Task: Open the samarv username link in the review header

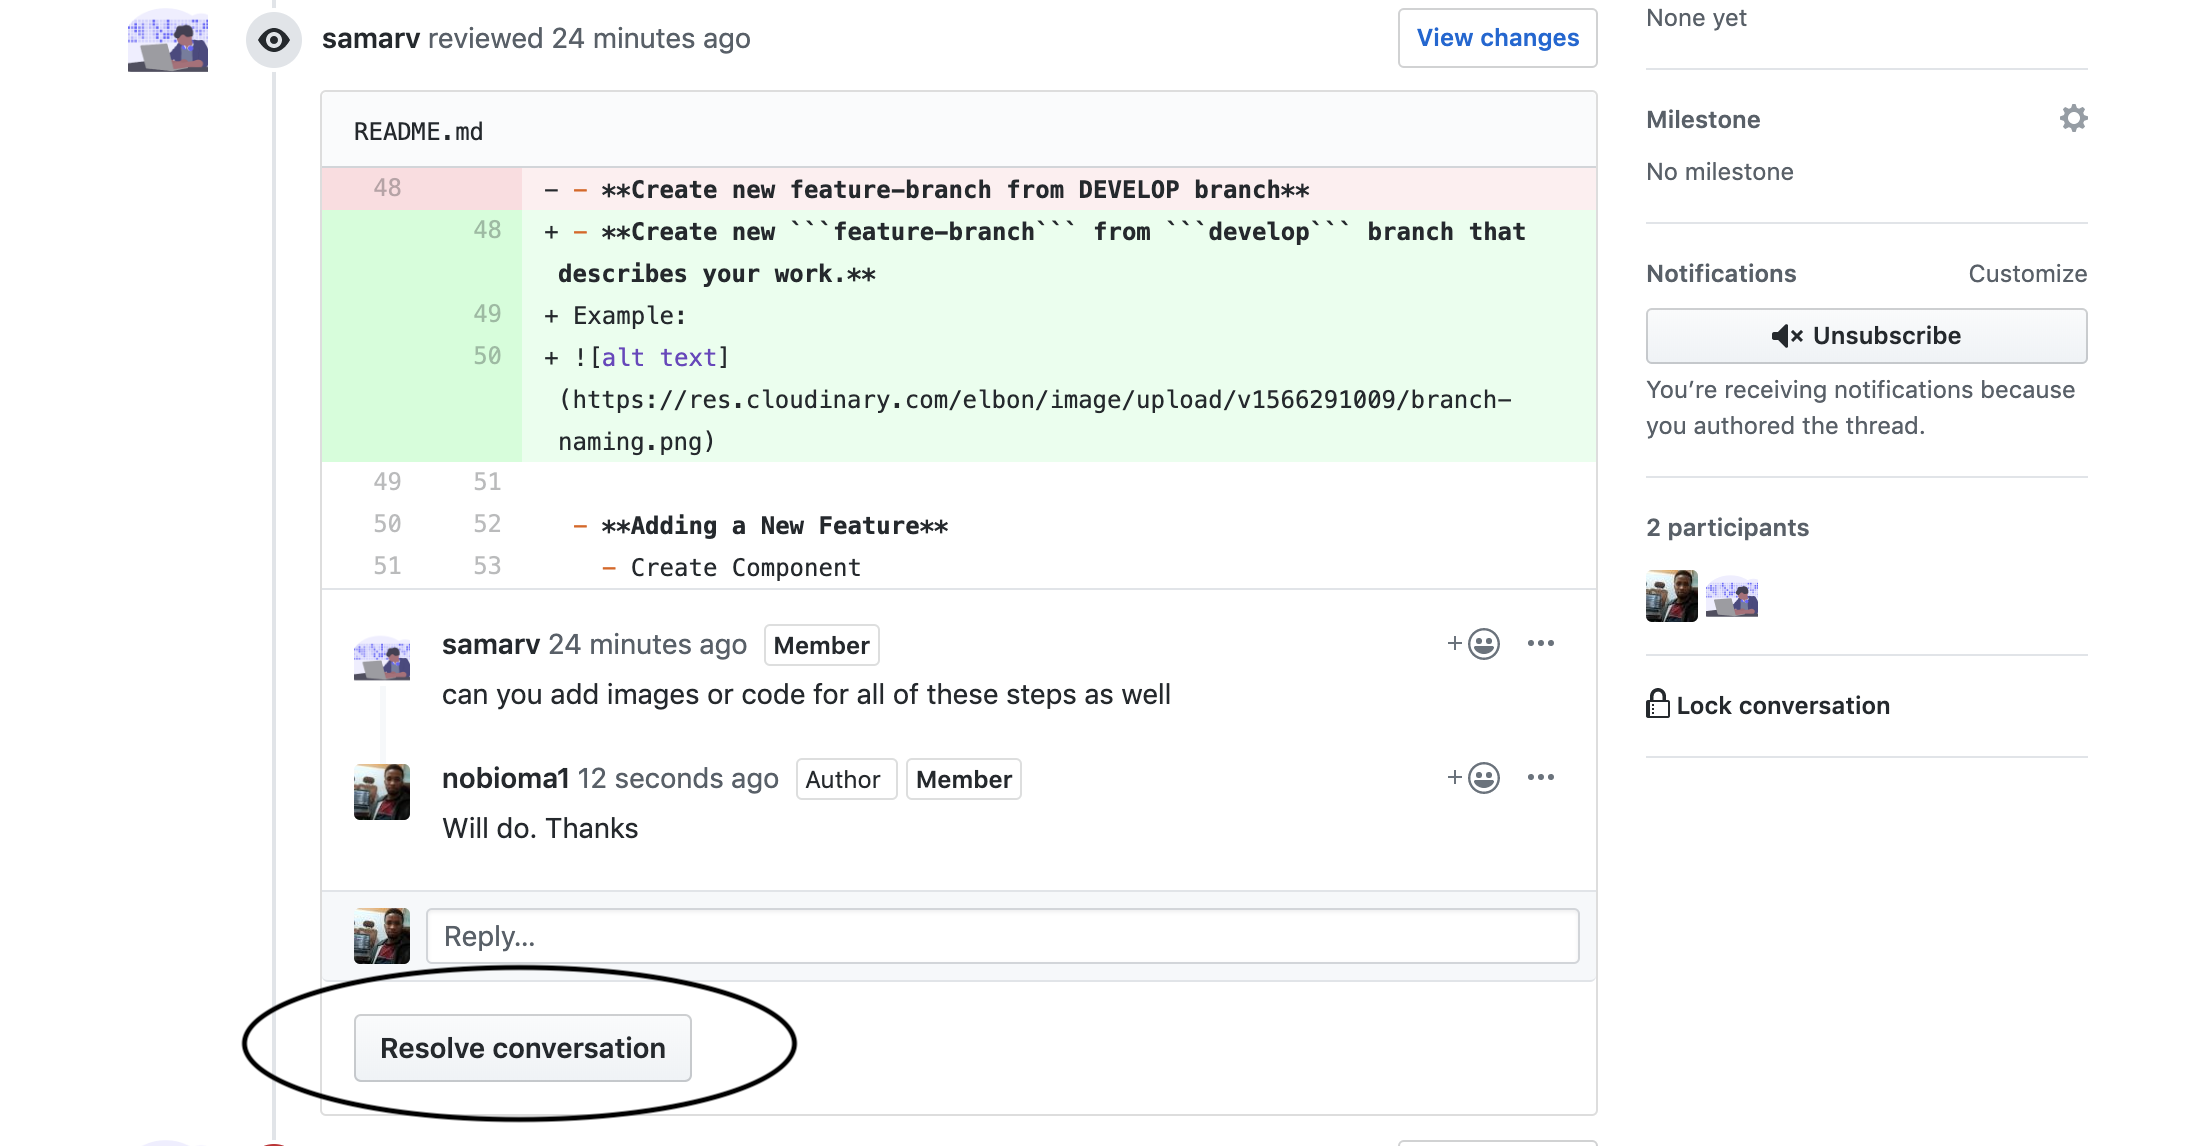Action: 370,39
